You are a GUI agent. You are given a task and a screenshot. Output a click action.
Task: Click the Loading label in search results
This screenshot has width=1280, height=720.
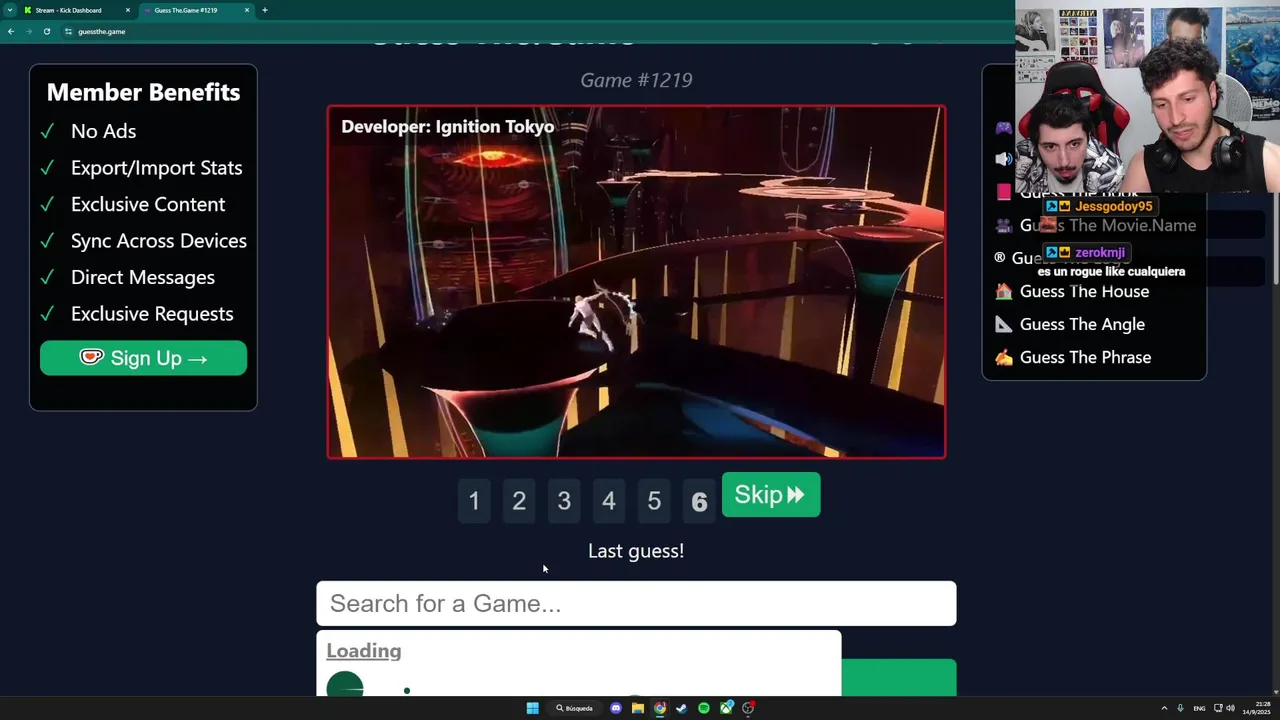point(364,651)
